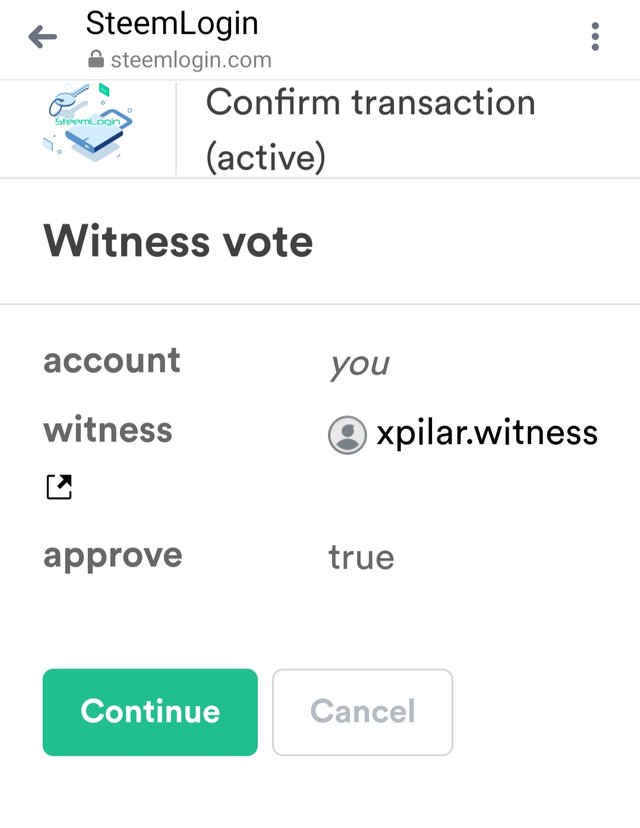Click the '(active)' text in header

(x=266, y=158)
